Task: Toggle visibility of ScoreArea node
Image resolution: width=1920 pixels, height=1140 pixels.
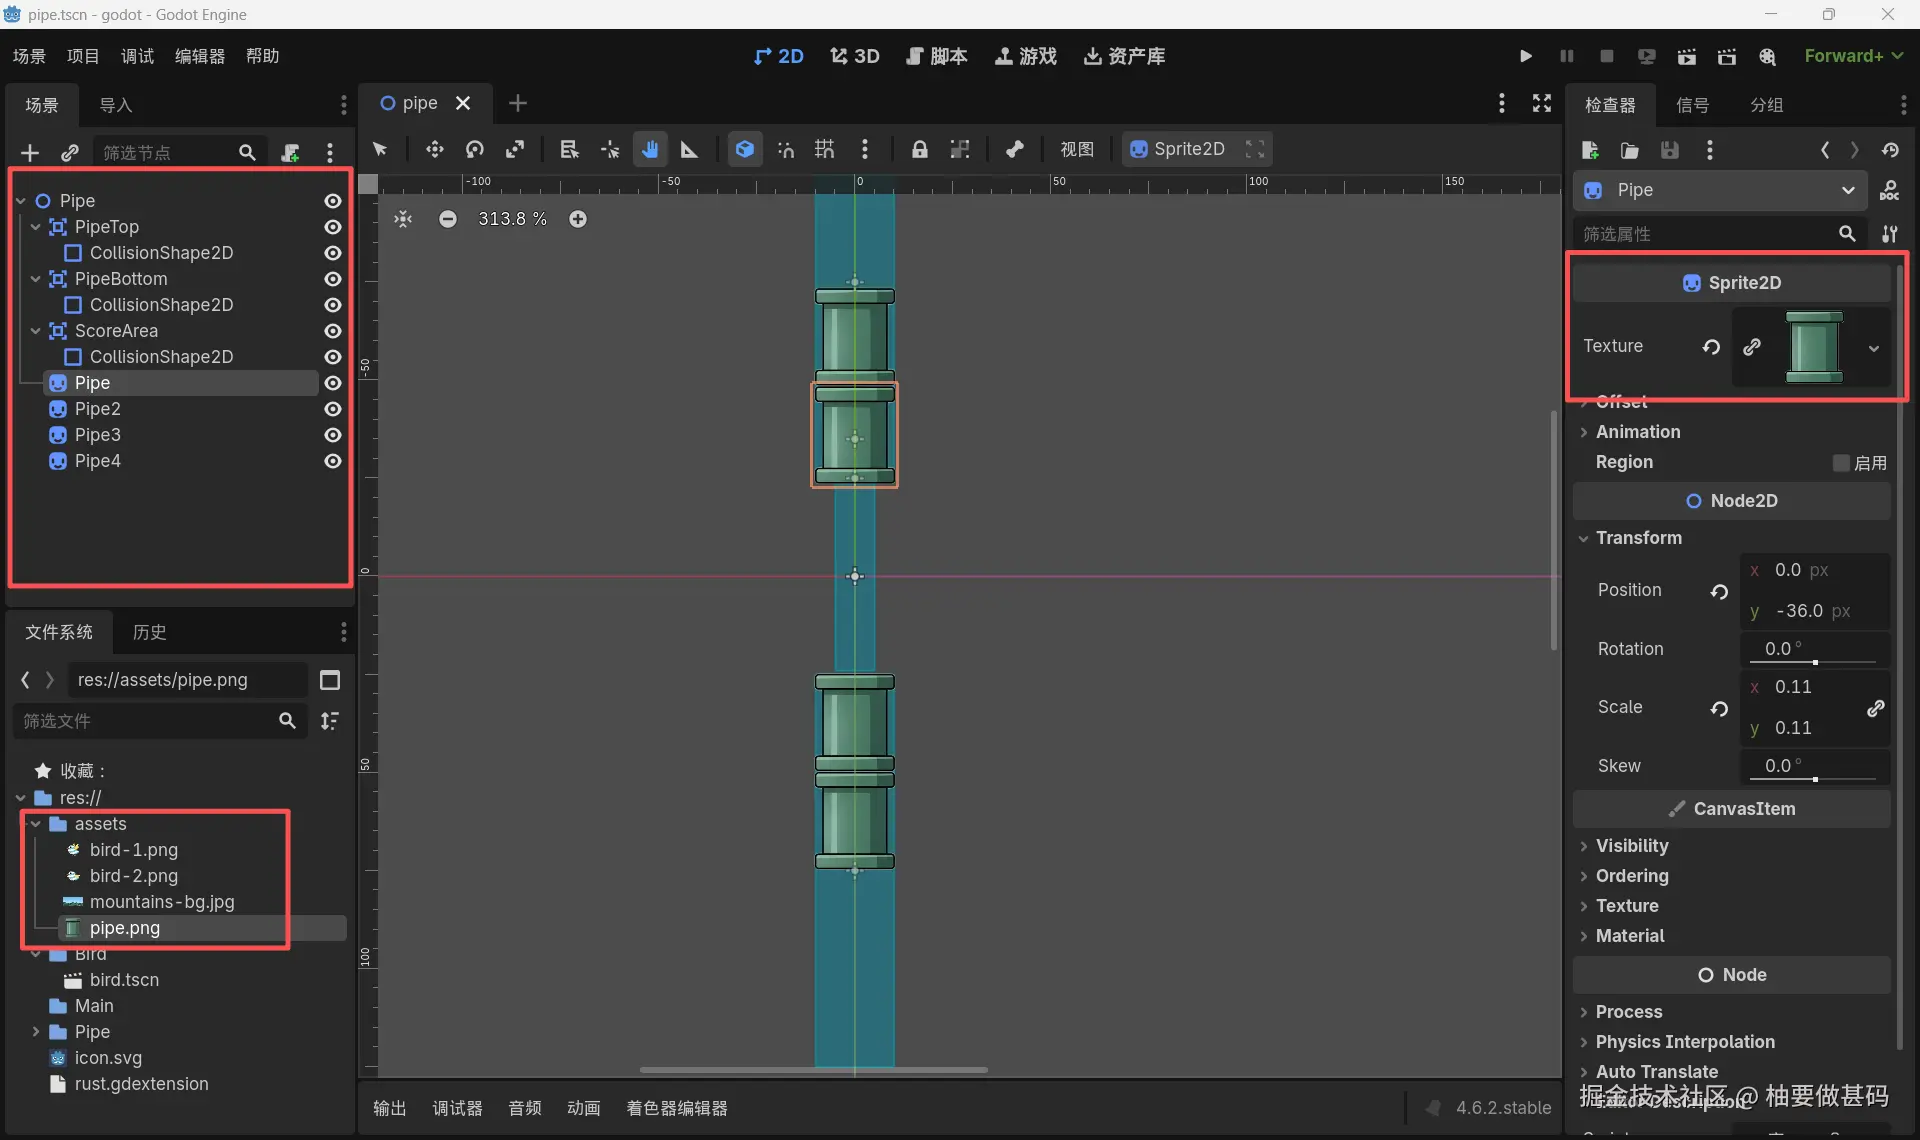Action: 333,331
